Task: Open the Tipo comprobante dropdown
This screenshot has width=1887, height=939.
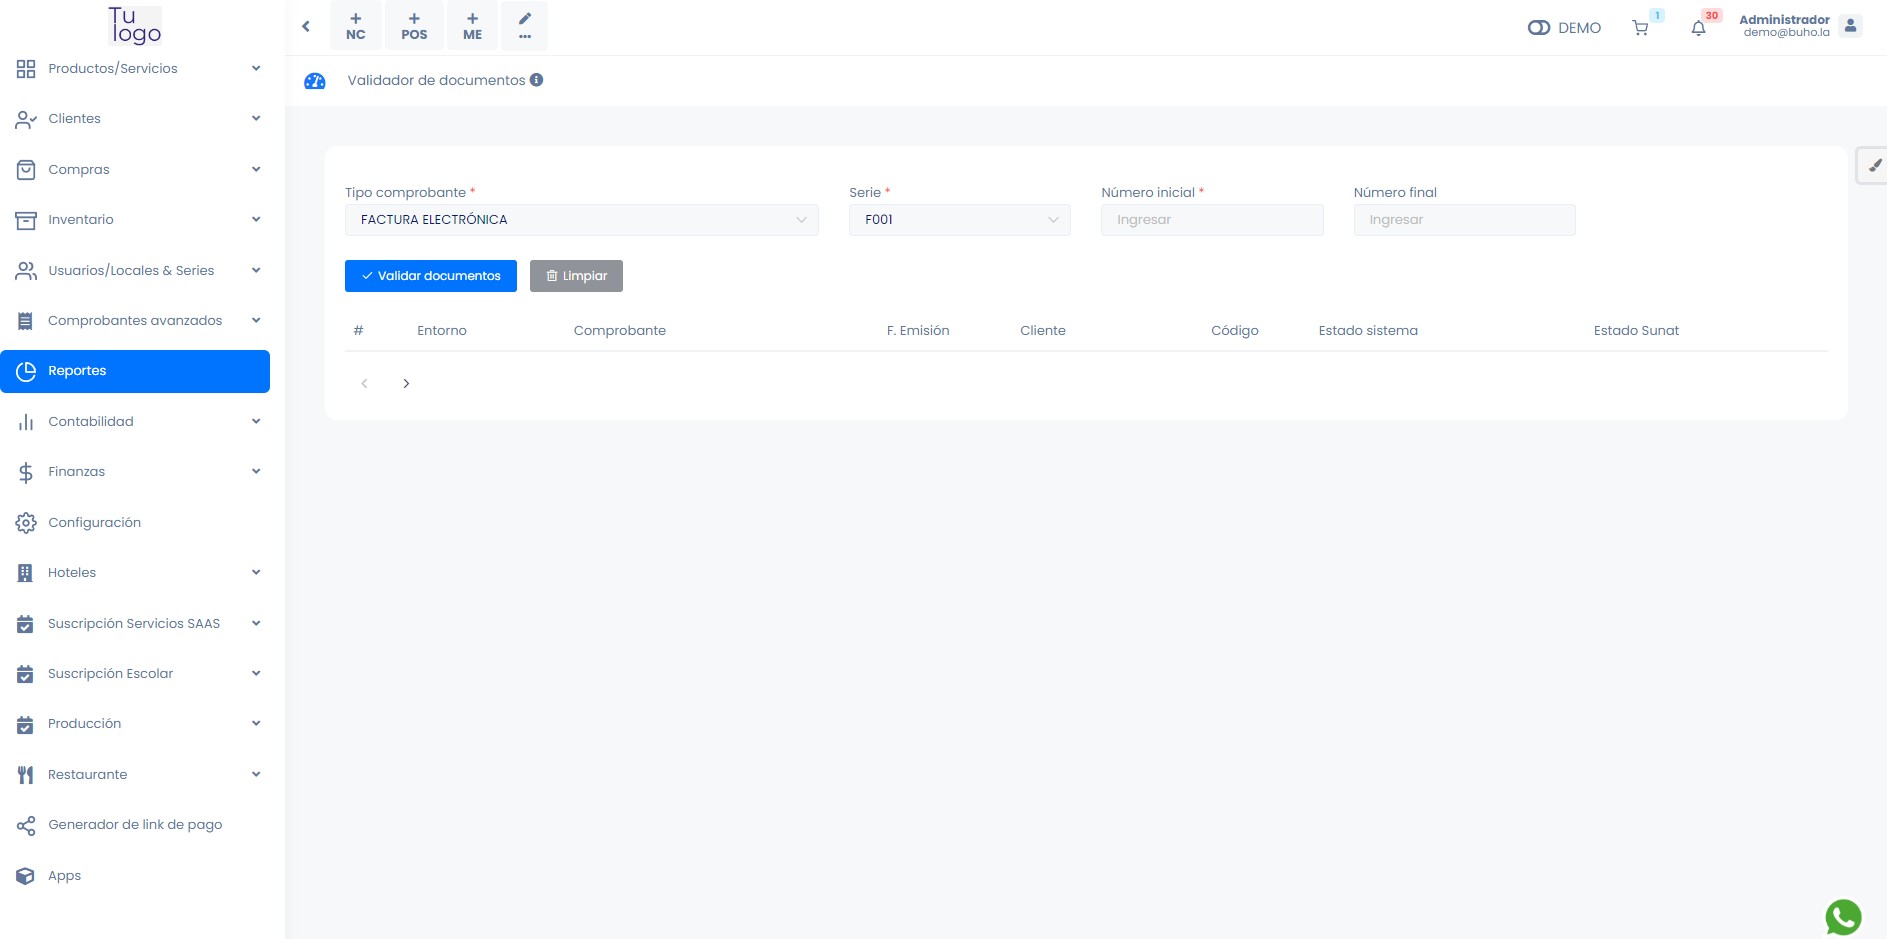Action: pos(581,220)
